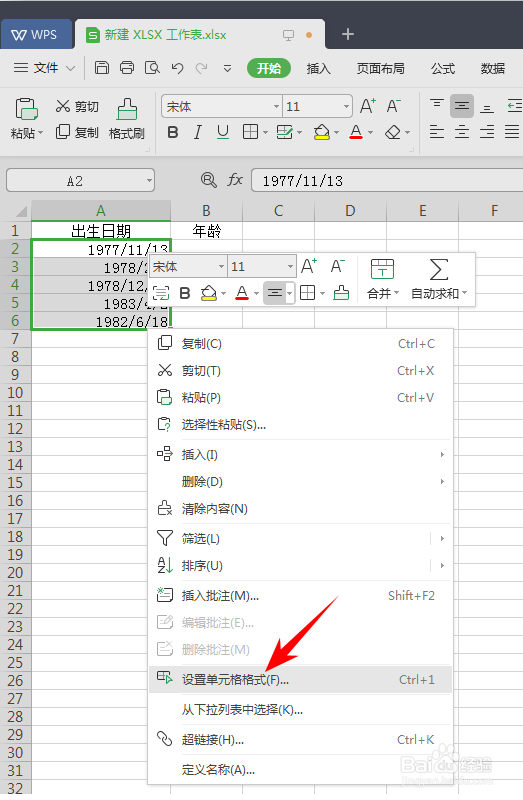Choose 插入批注(M)... in context menu
The height and width of the screenshot is (800, 523).
coord(300,595)
